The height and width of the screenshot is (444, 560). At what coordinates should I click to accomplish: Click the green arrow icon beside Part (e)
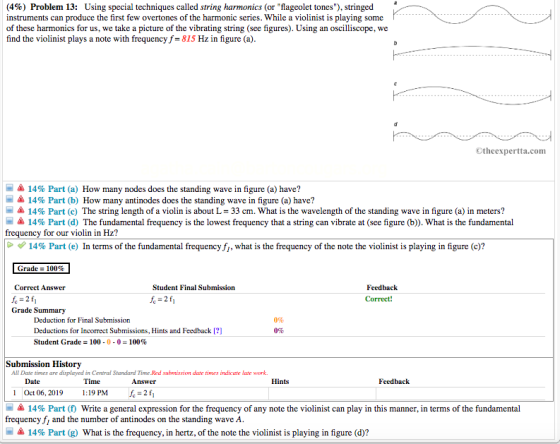pyautogui.click(x=10, y=245)
